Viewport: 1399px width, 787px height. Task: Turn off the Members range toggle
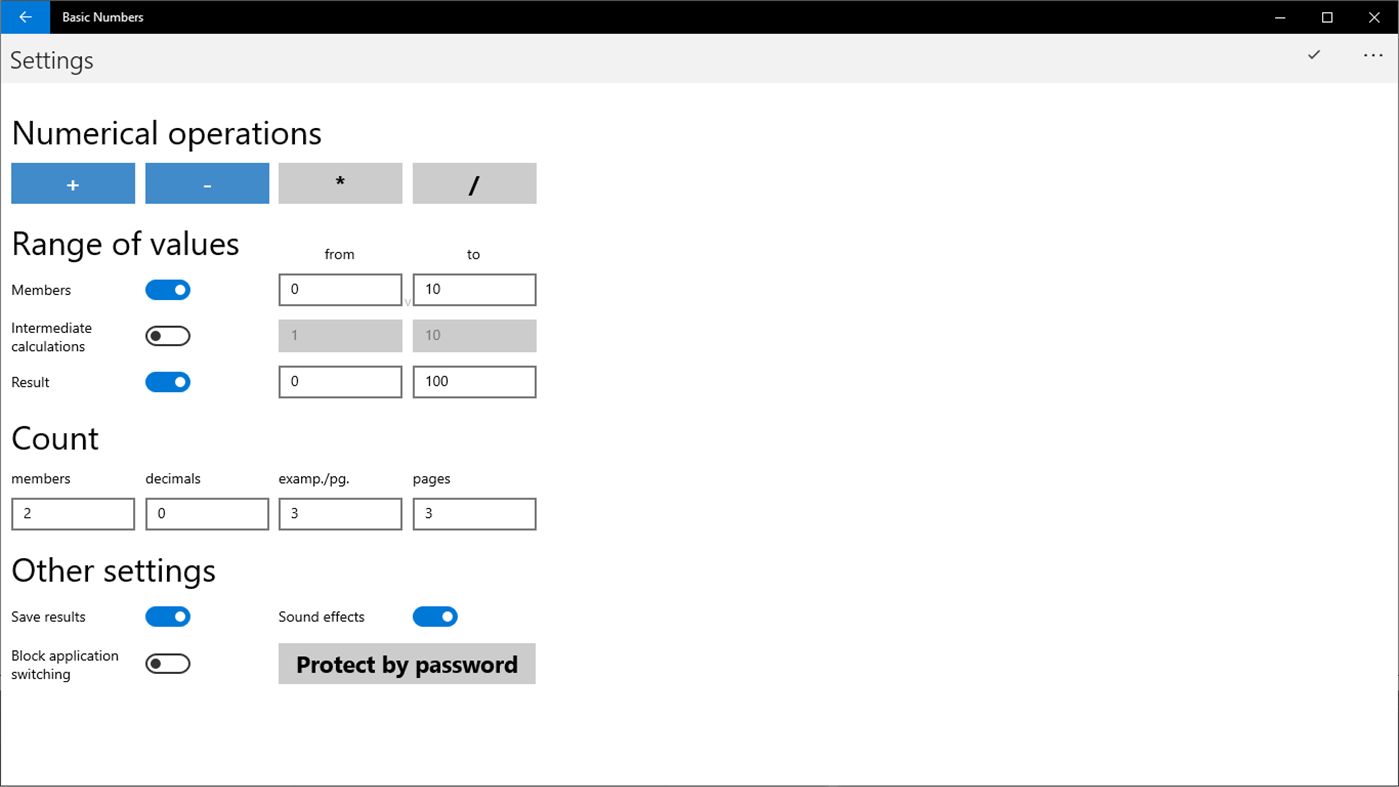168,290
